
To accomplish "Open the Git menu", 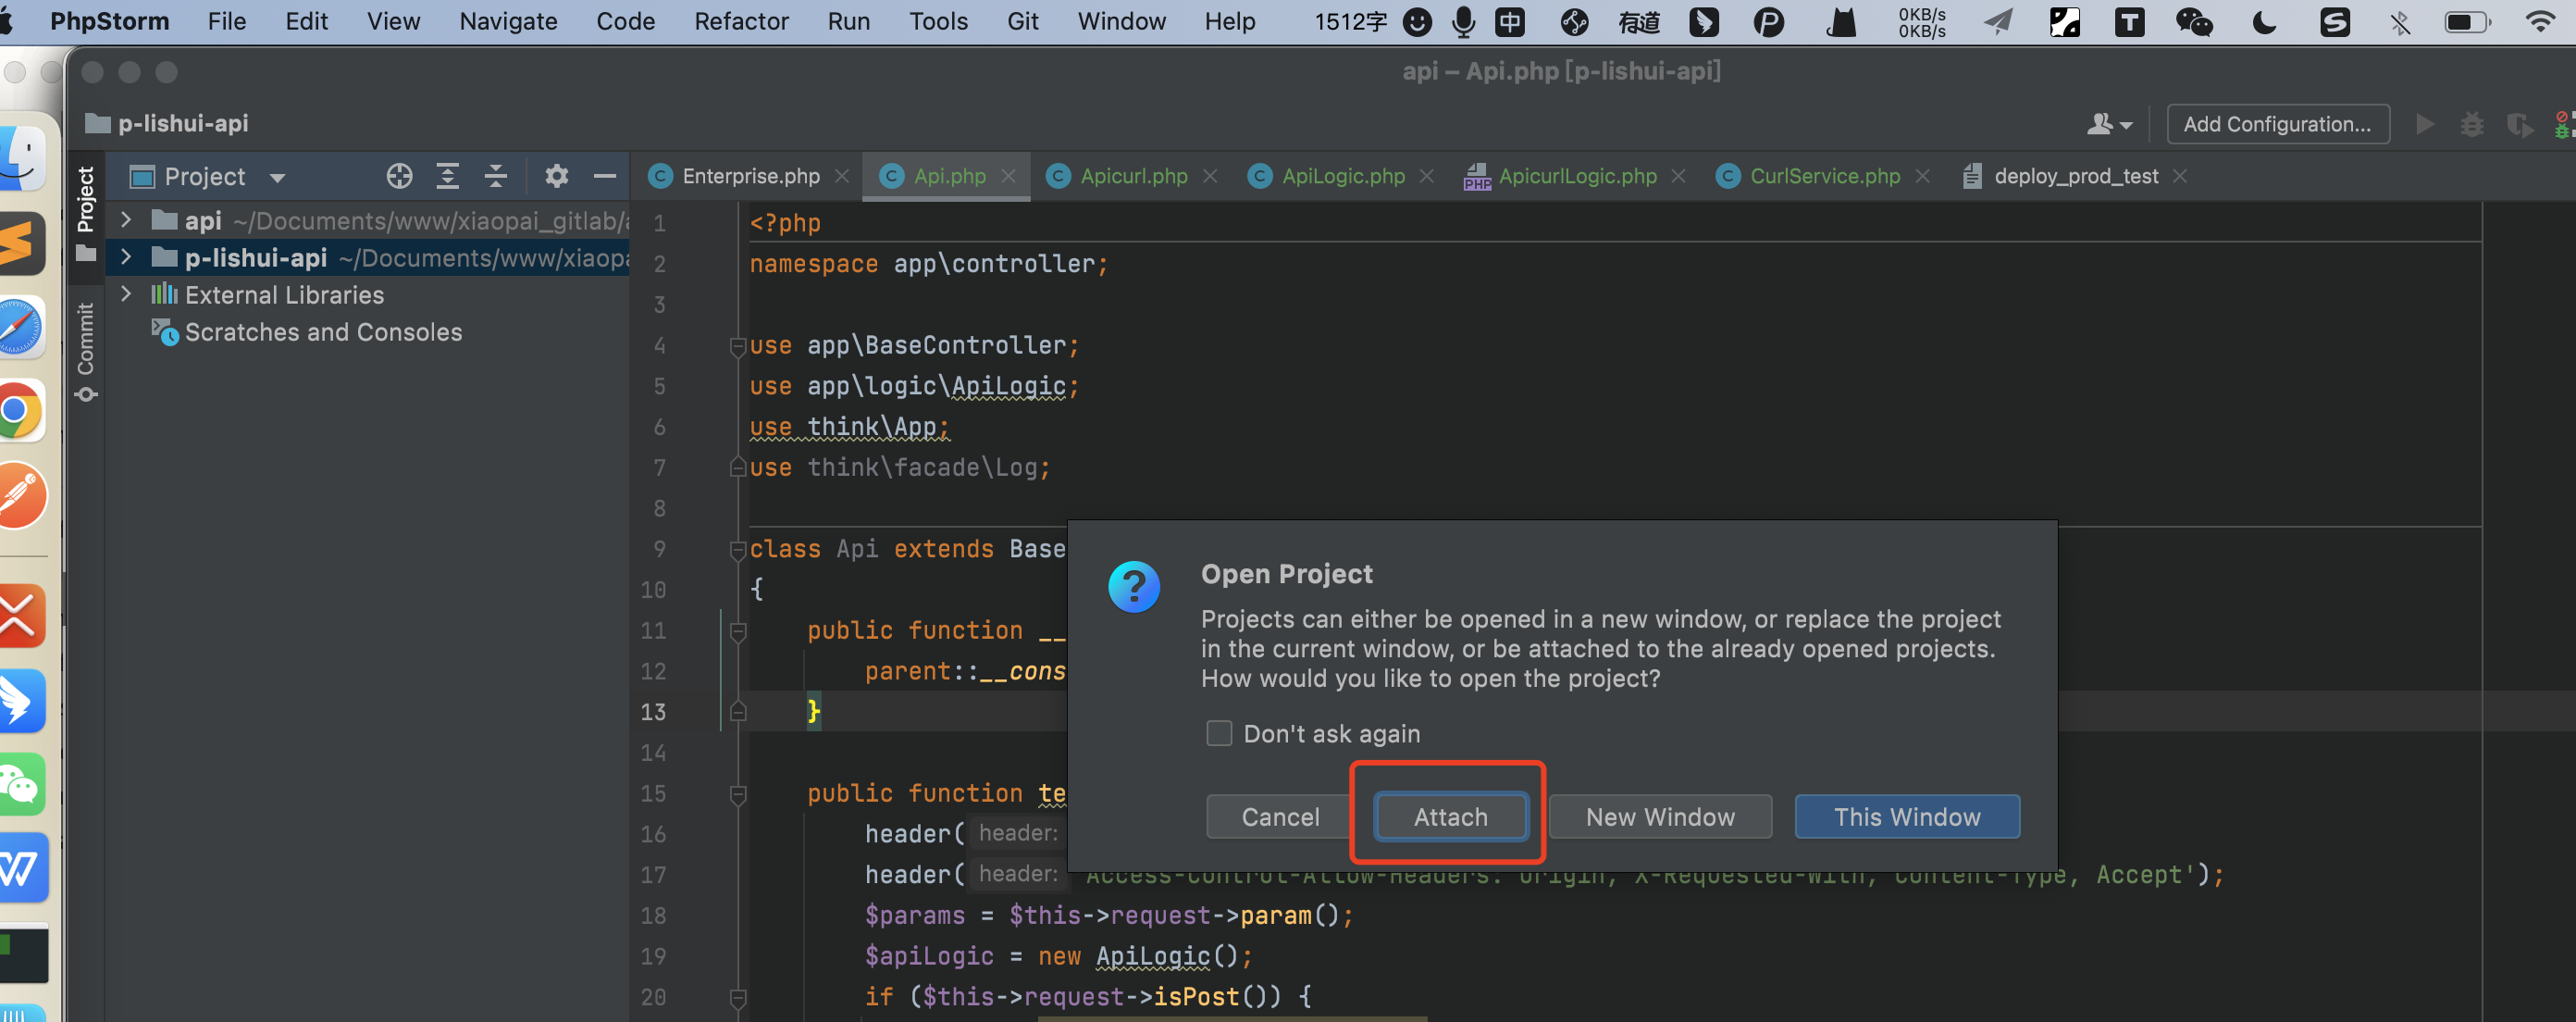I will point(1022,21).
